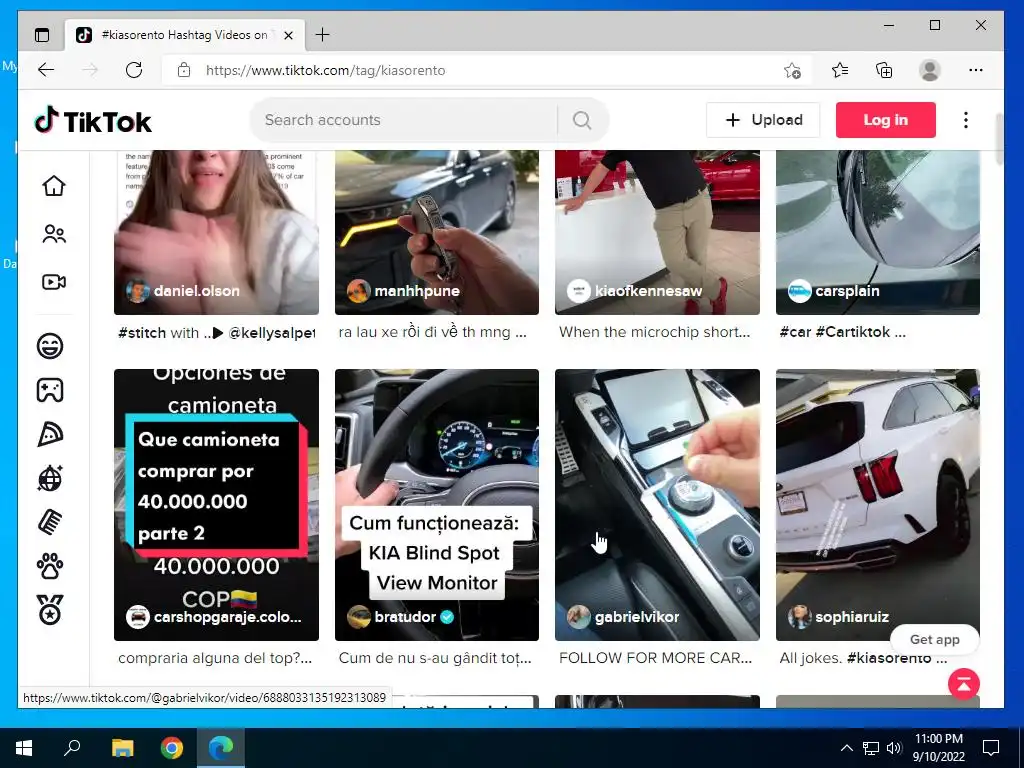Open kiaofkennesaw video thumbnail
This screenshot has height=768, width=1024.
657,232
